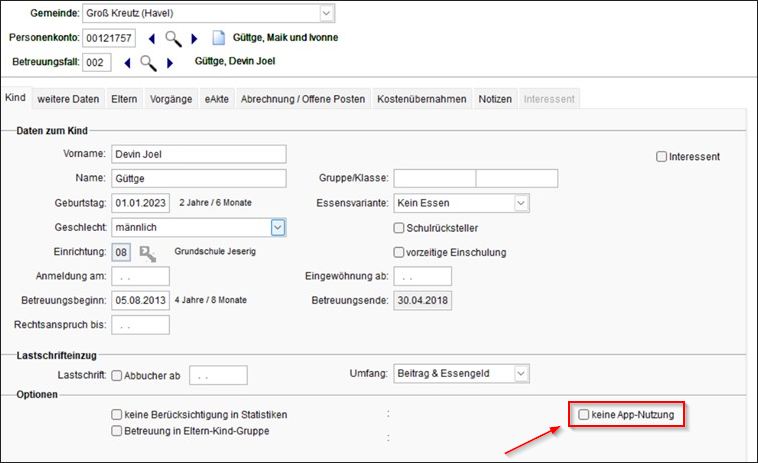Go to next Personenkonto with right arrow
Image resolution: width=758 pixels, height=463 pixels.
194,38
